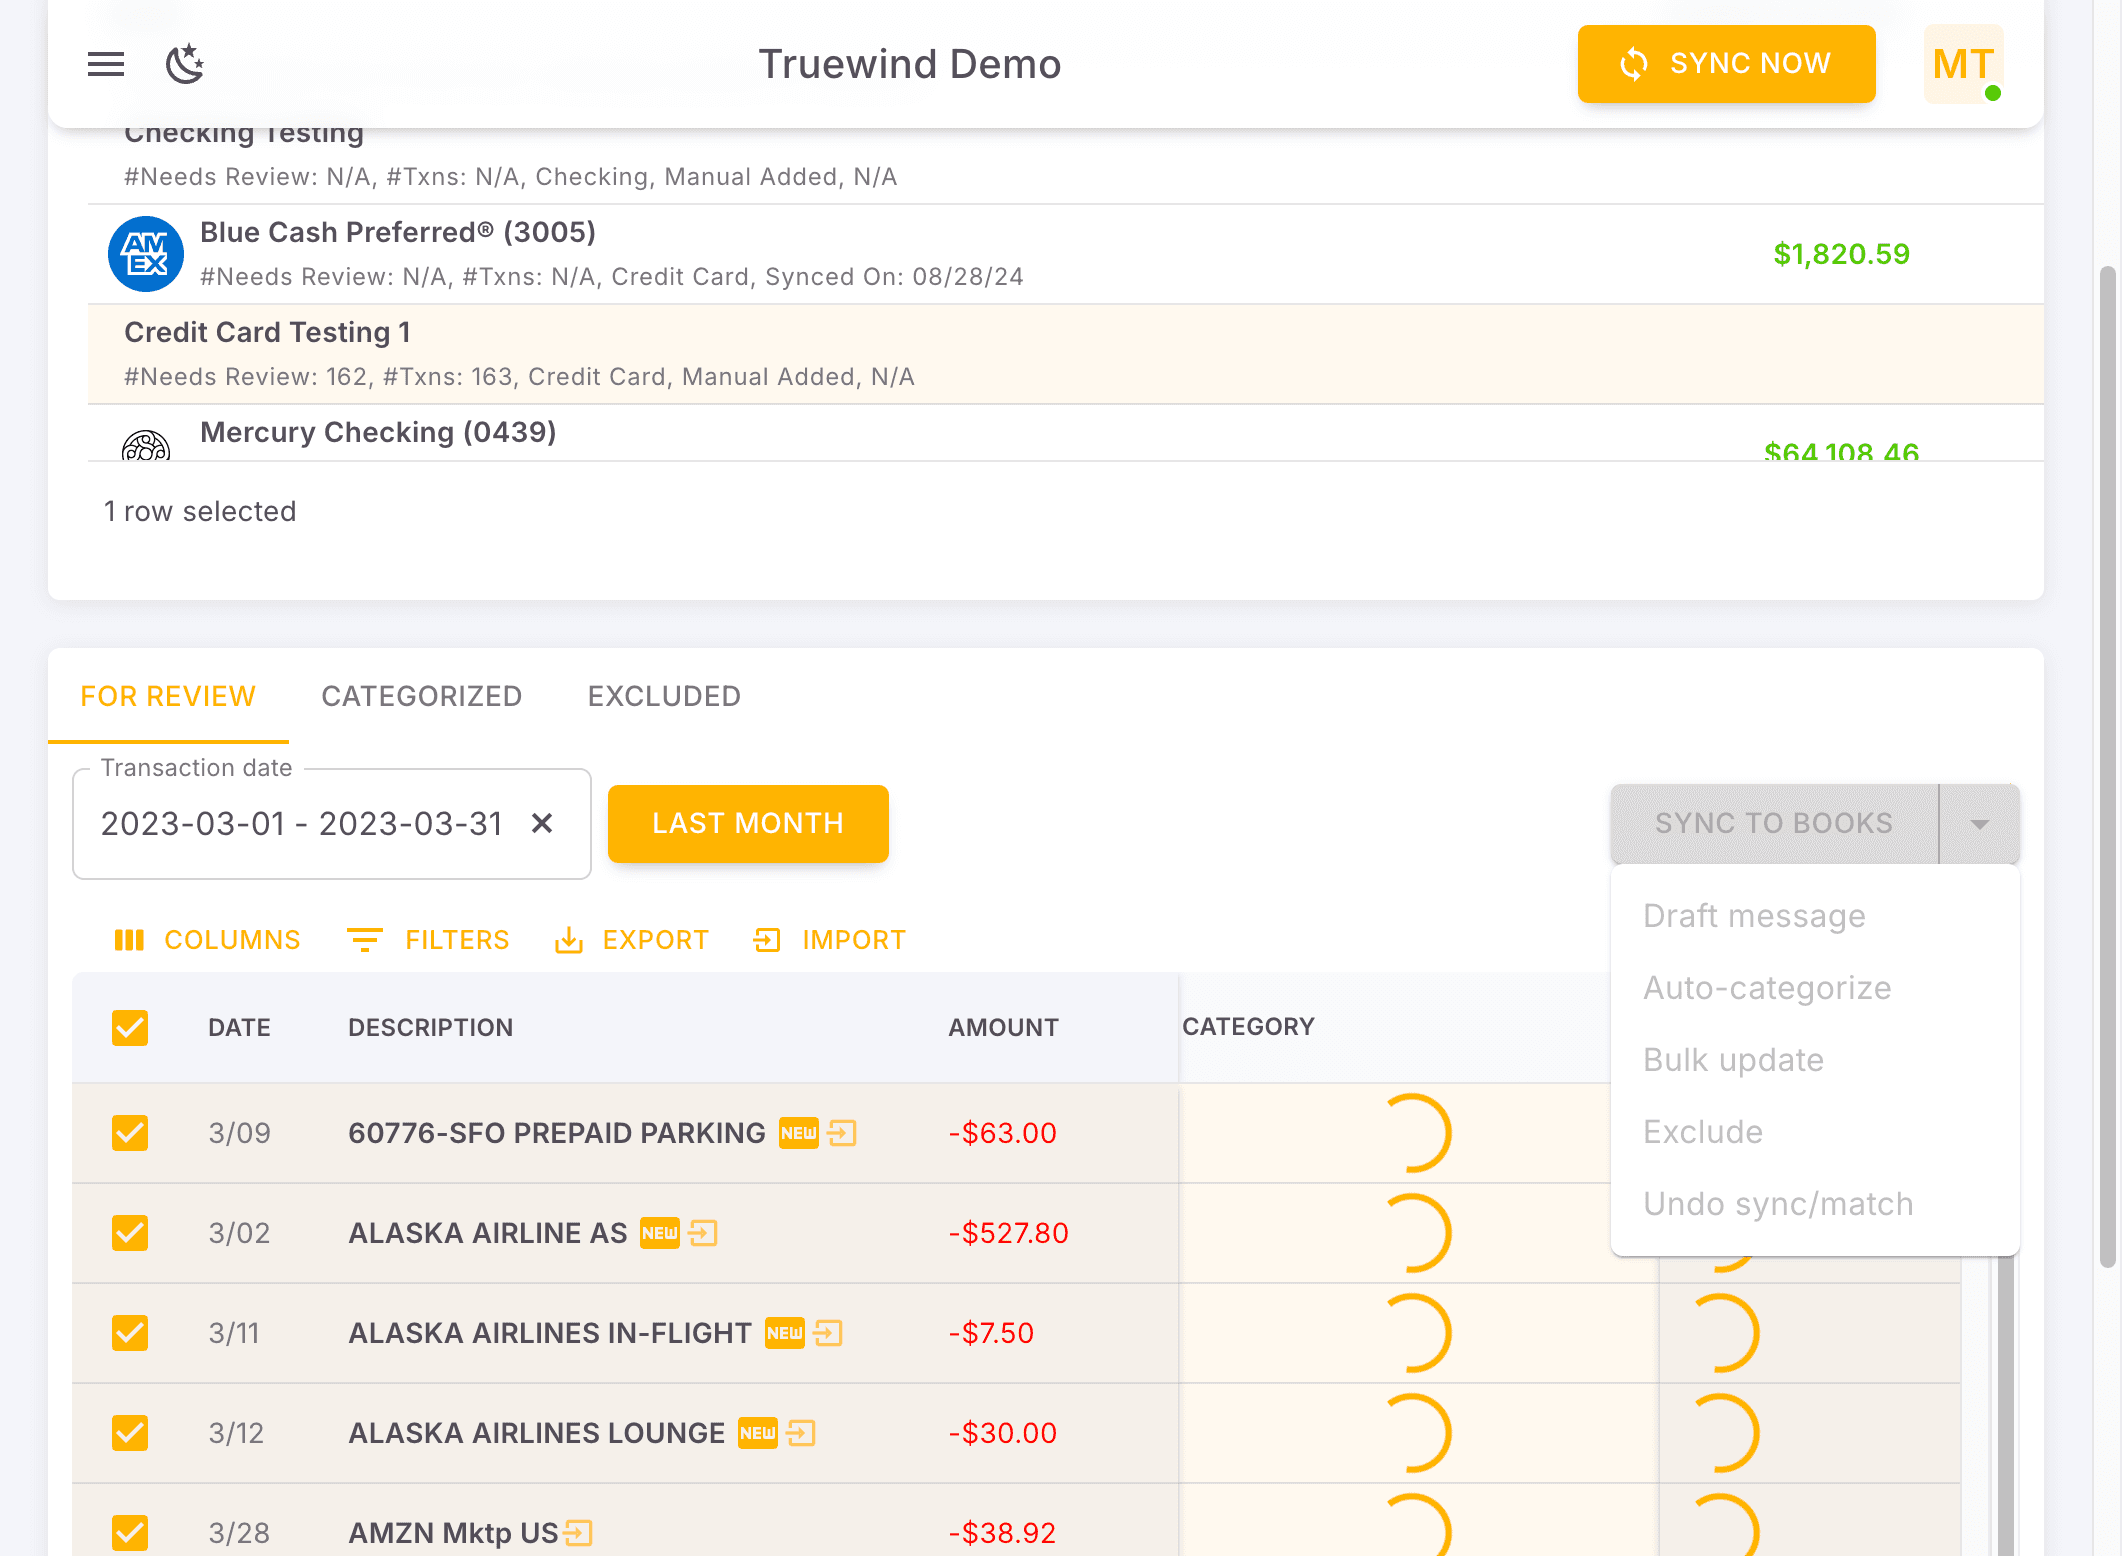Clear the transaction date filter

click(x=542, y=823)
